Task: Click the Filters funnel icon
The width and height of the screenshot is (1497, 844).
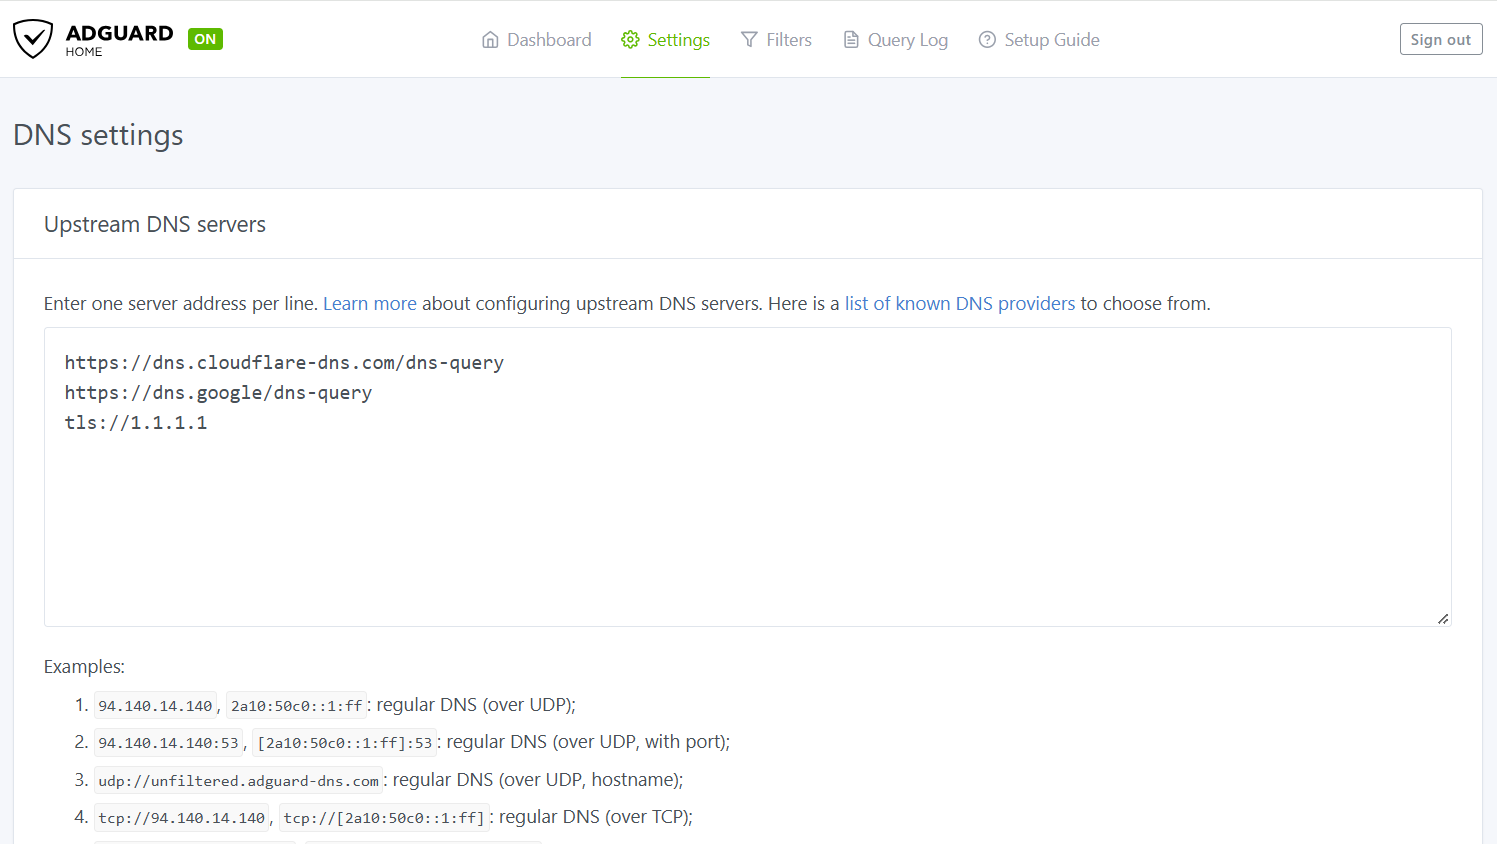Action: (749, 40)
